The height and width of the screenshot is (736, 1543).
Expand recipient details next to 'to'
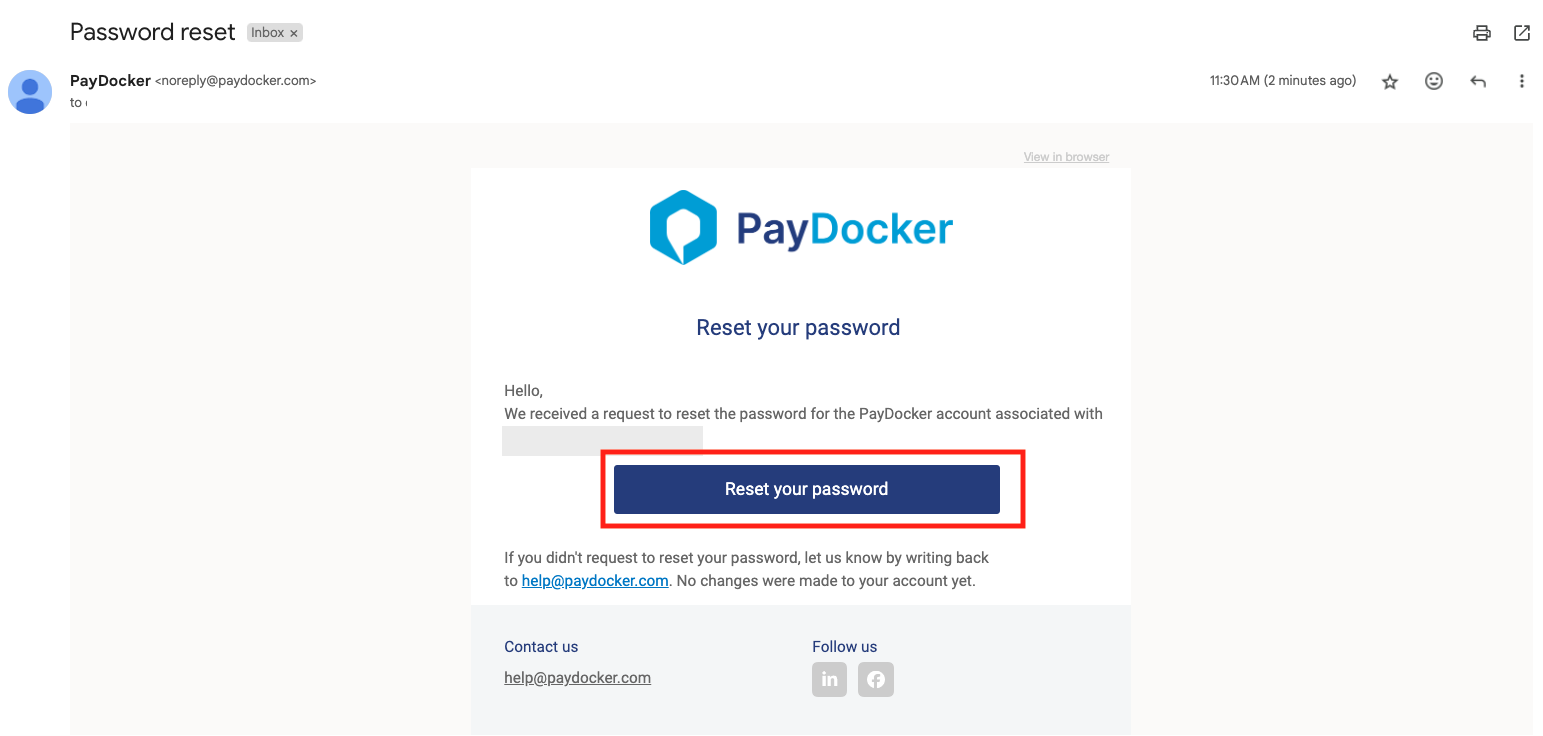point(85,103)
